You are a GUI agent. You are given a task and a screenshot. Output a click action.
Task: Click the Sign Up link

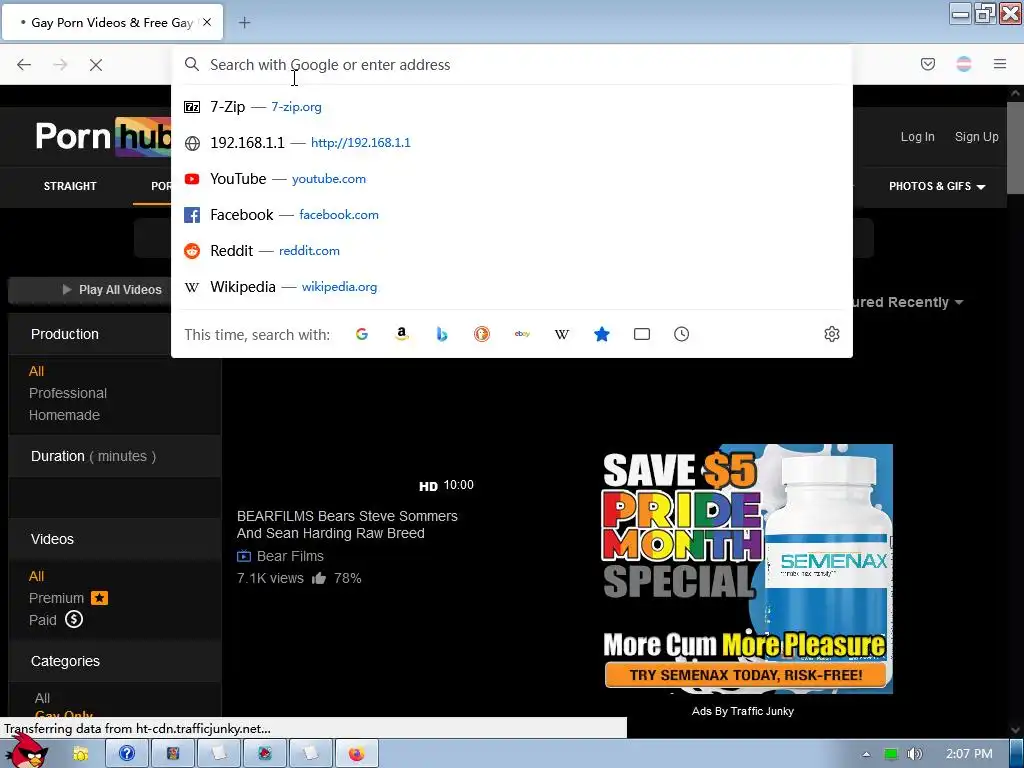coord(976,136)
